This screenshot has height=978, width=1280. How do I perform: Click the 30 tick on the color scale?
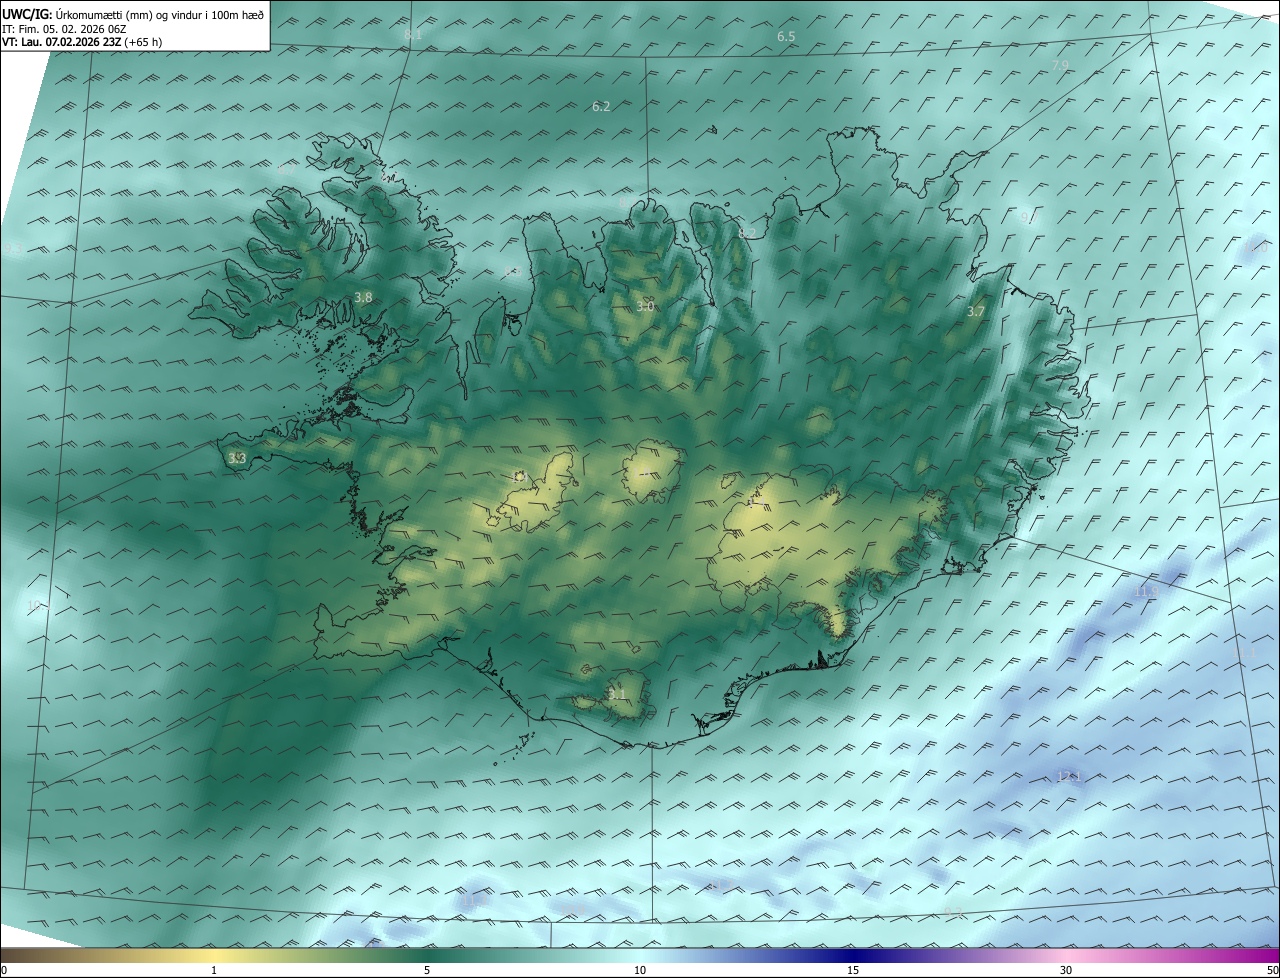pos(1066,970)
